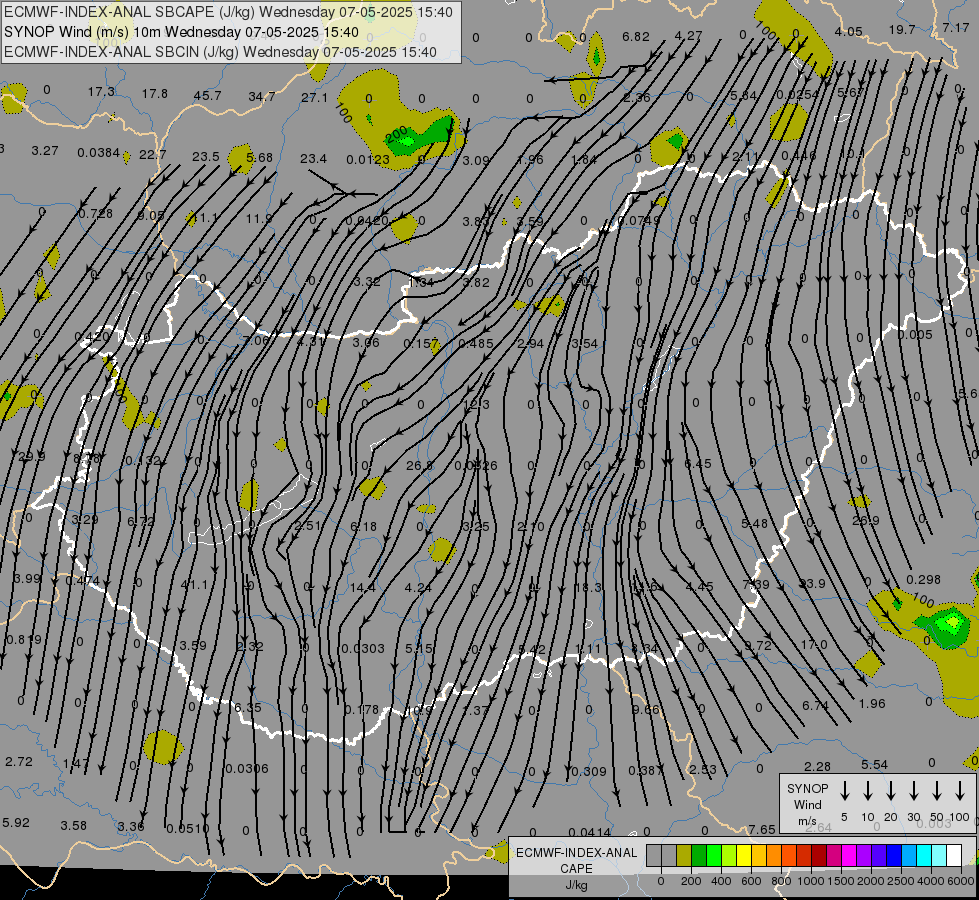Viewport: 979px width, 900px height.
Task: Pick the pure blue CAPE swatch before 2500
Action: [x=894, y=855]
